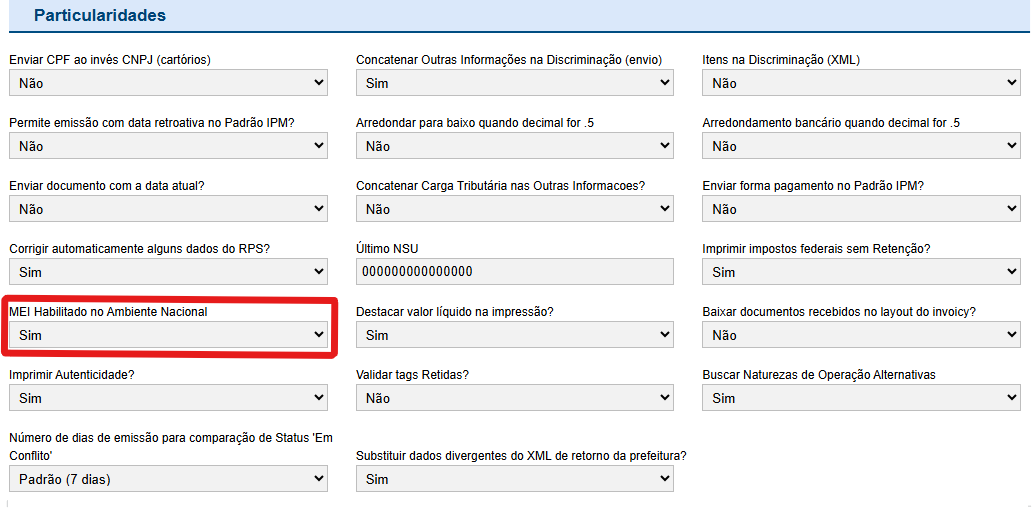Expand 'Substituir dados divergentes do XML' dropdown

click(514, 480)
